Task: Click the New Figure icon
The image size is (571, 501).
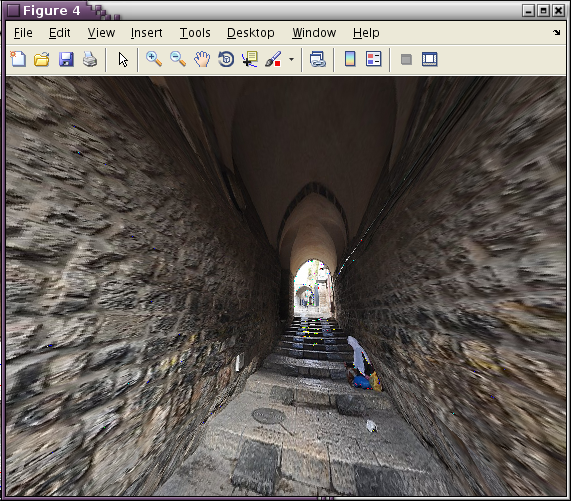Action: click(x=18, y=59)
